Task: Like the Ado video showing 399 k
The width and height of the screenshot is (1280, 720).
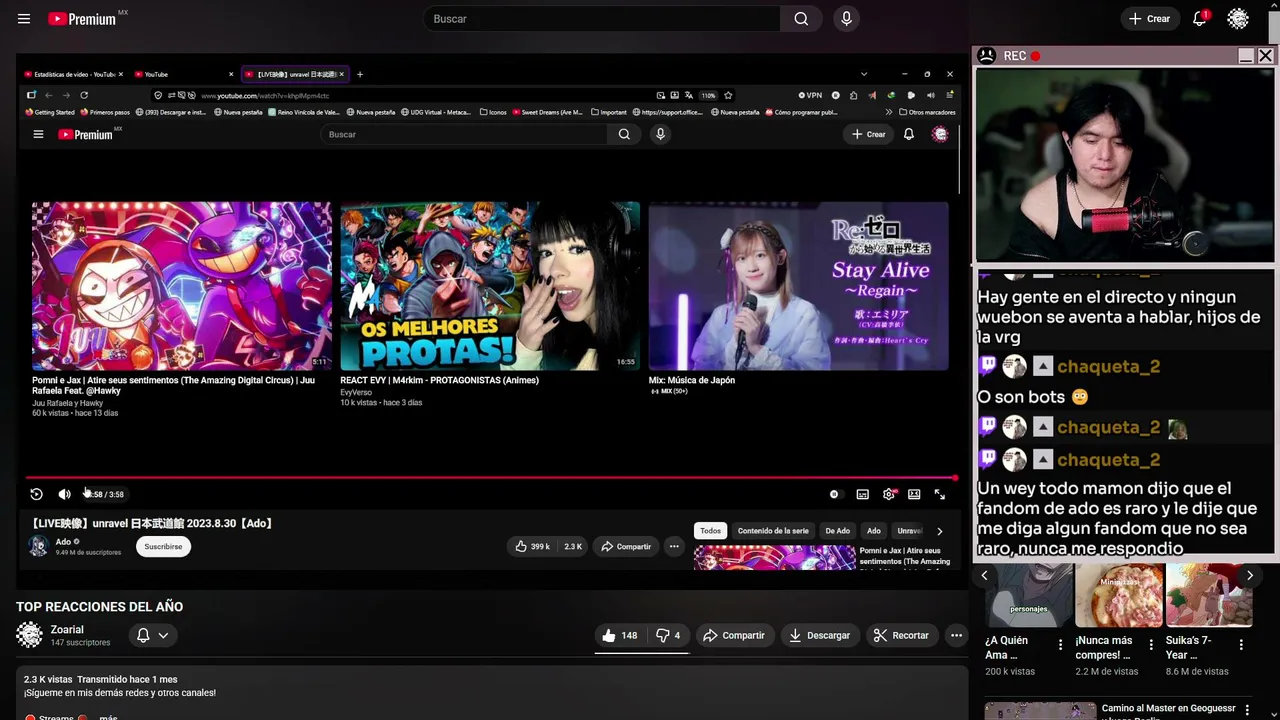Action: pos(533,546)
